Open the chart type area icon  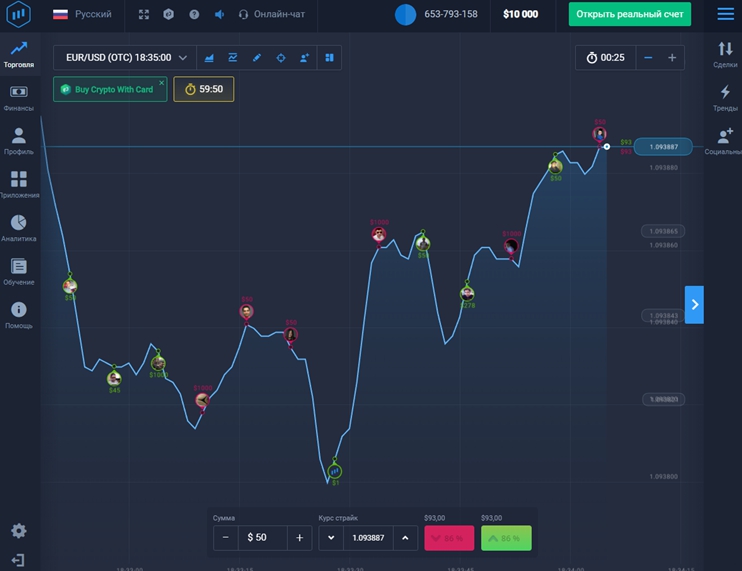210,58
